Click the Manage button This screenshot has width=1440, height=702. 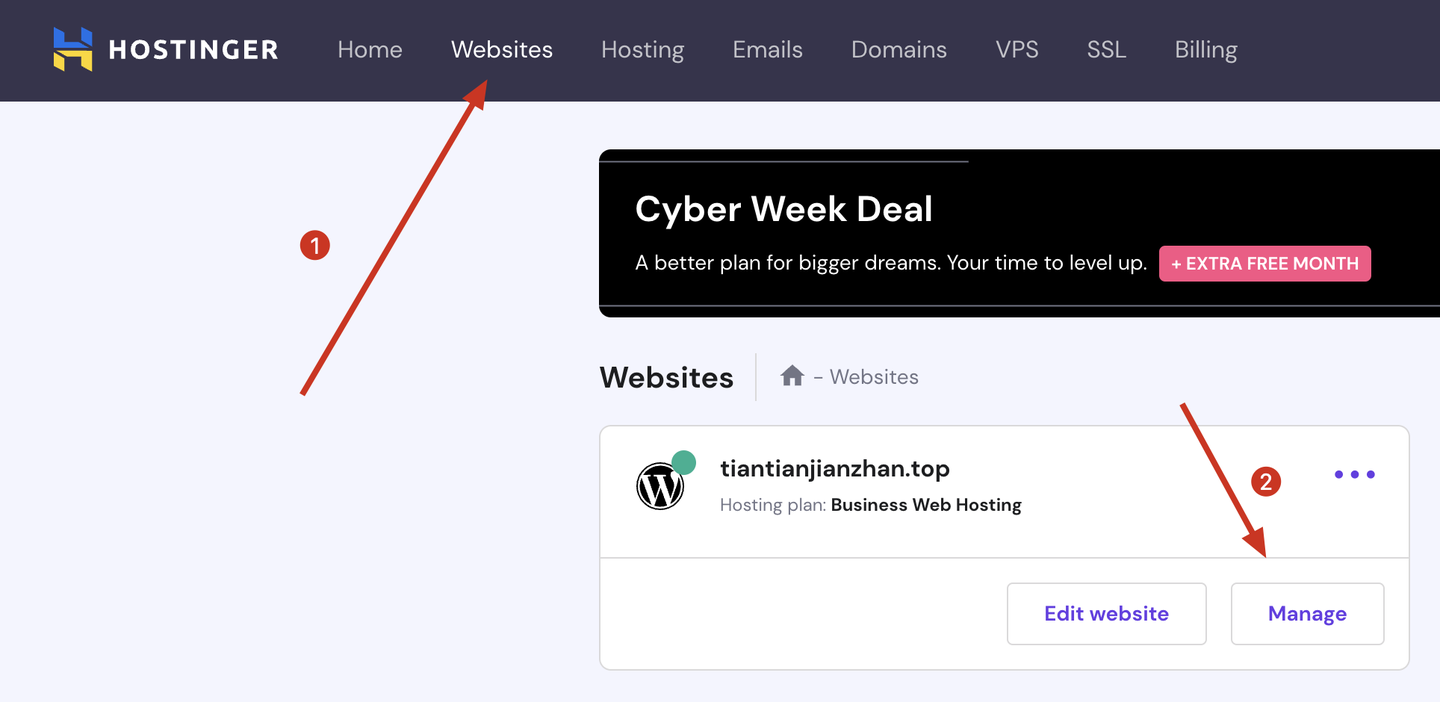[1307, 614]
